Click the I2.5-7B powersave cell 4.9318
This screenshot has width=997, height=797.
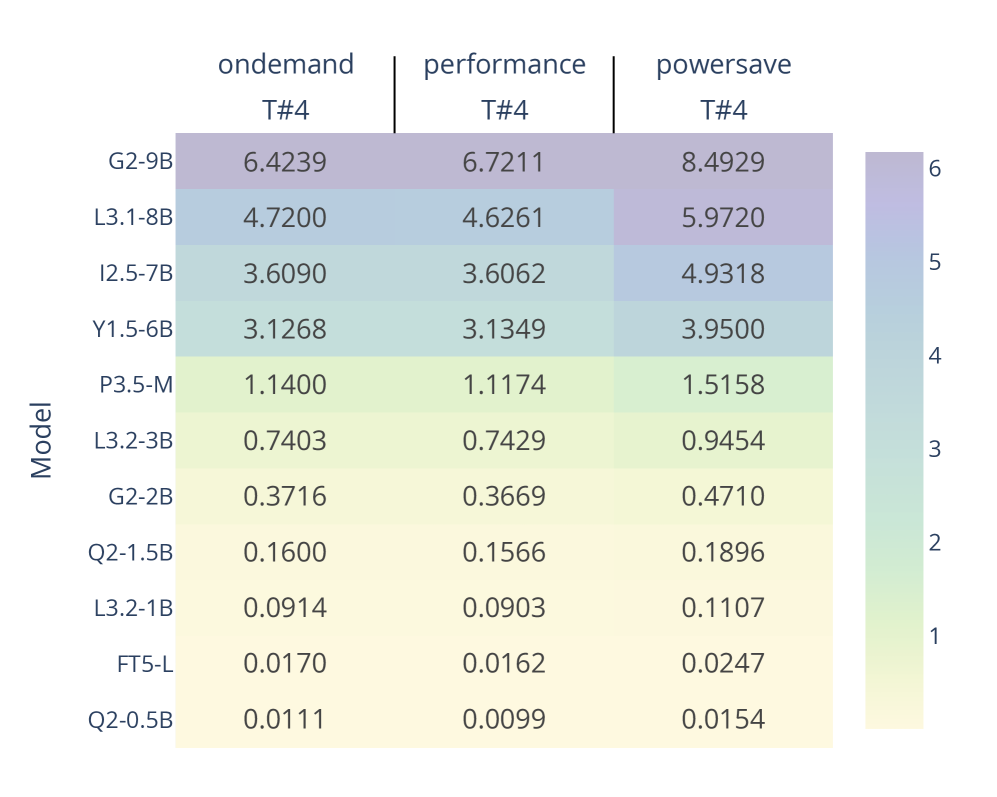[x=723, y=273]
